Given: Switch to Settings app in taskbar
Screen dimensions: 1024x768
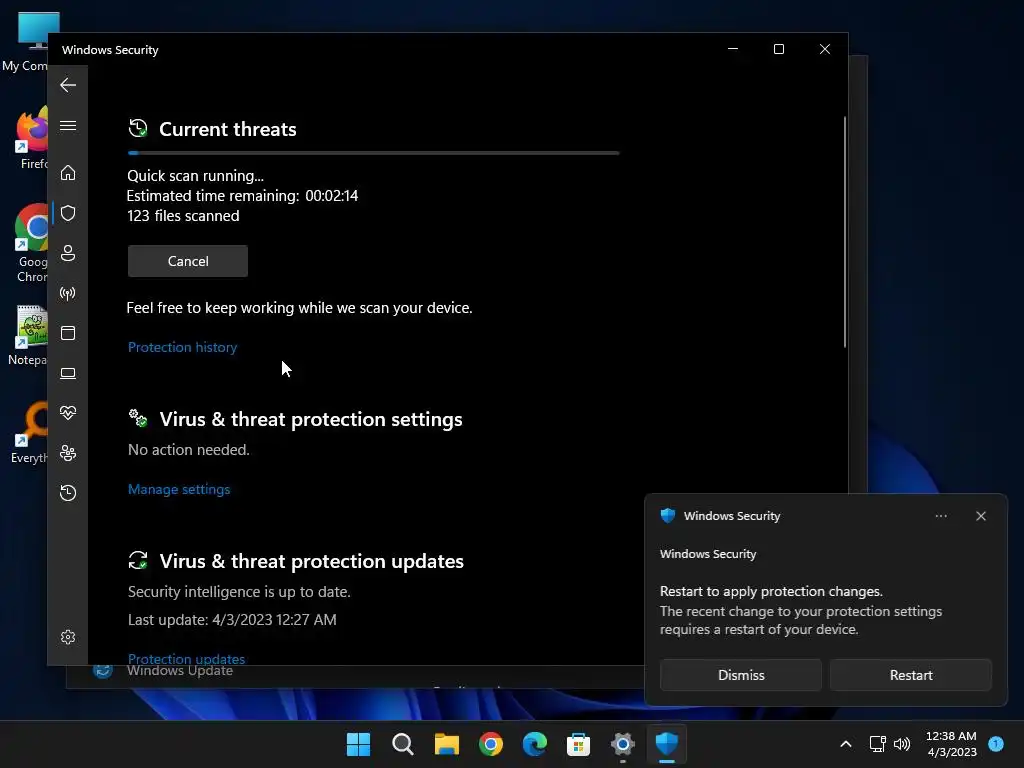Looking at the screenshot, I should pos(622,744).
